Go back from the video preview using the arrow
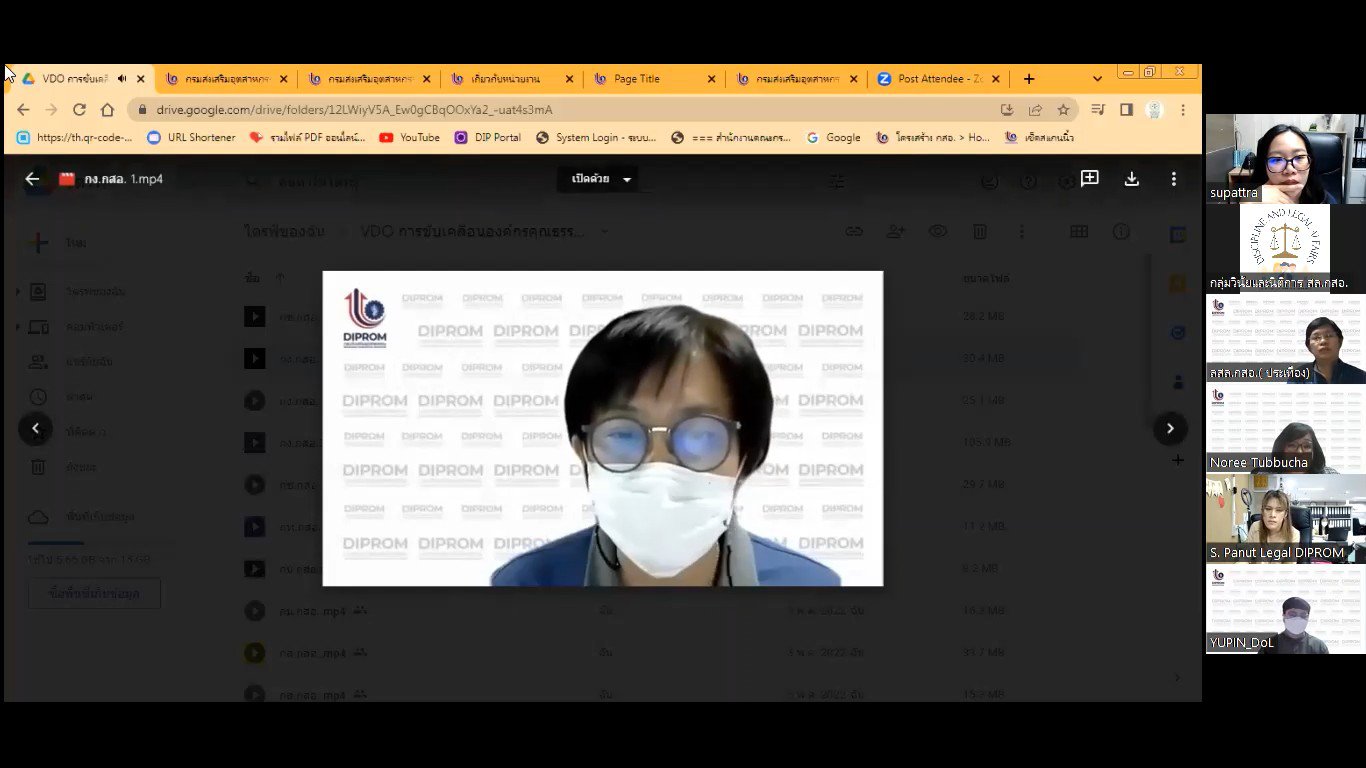Viewport: 1366px width, 768px height. point(32,179)
